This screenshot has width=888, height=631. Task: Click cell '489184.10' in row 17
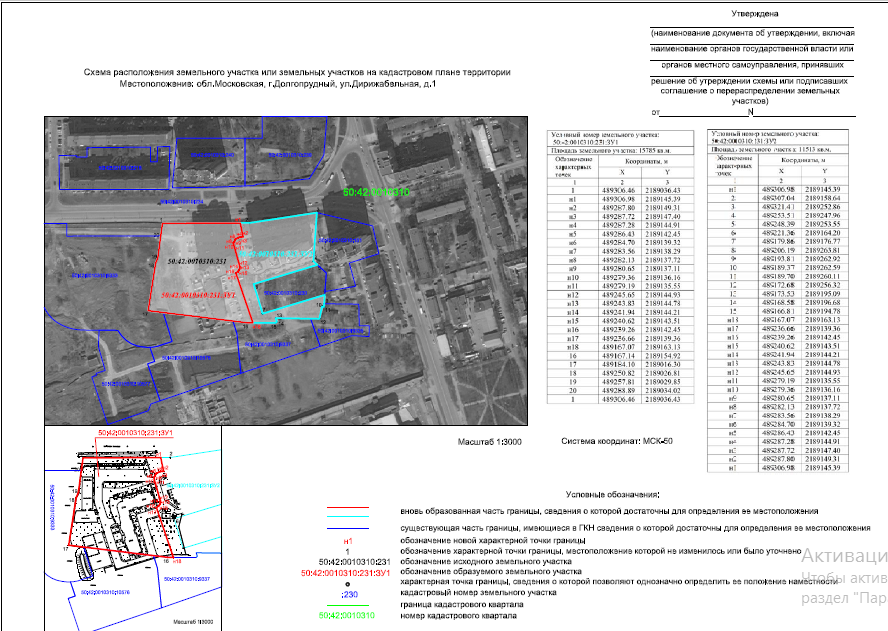618,365
